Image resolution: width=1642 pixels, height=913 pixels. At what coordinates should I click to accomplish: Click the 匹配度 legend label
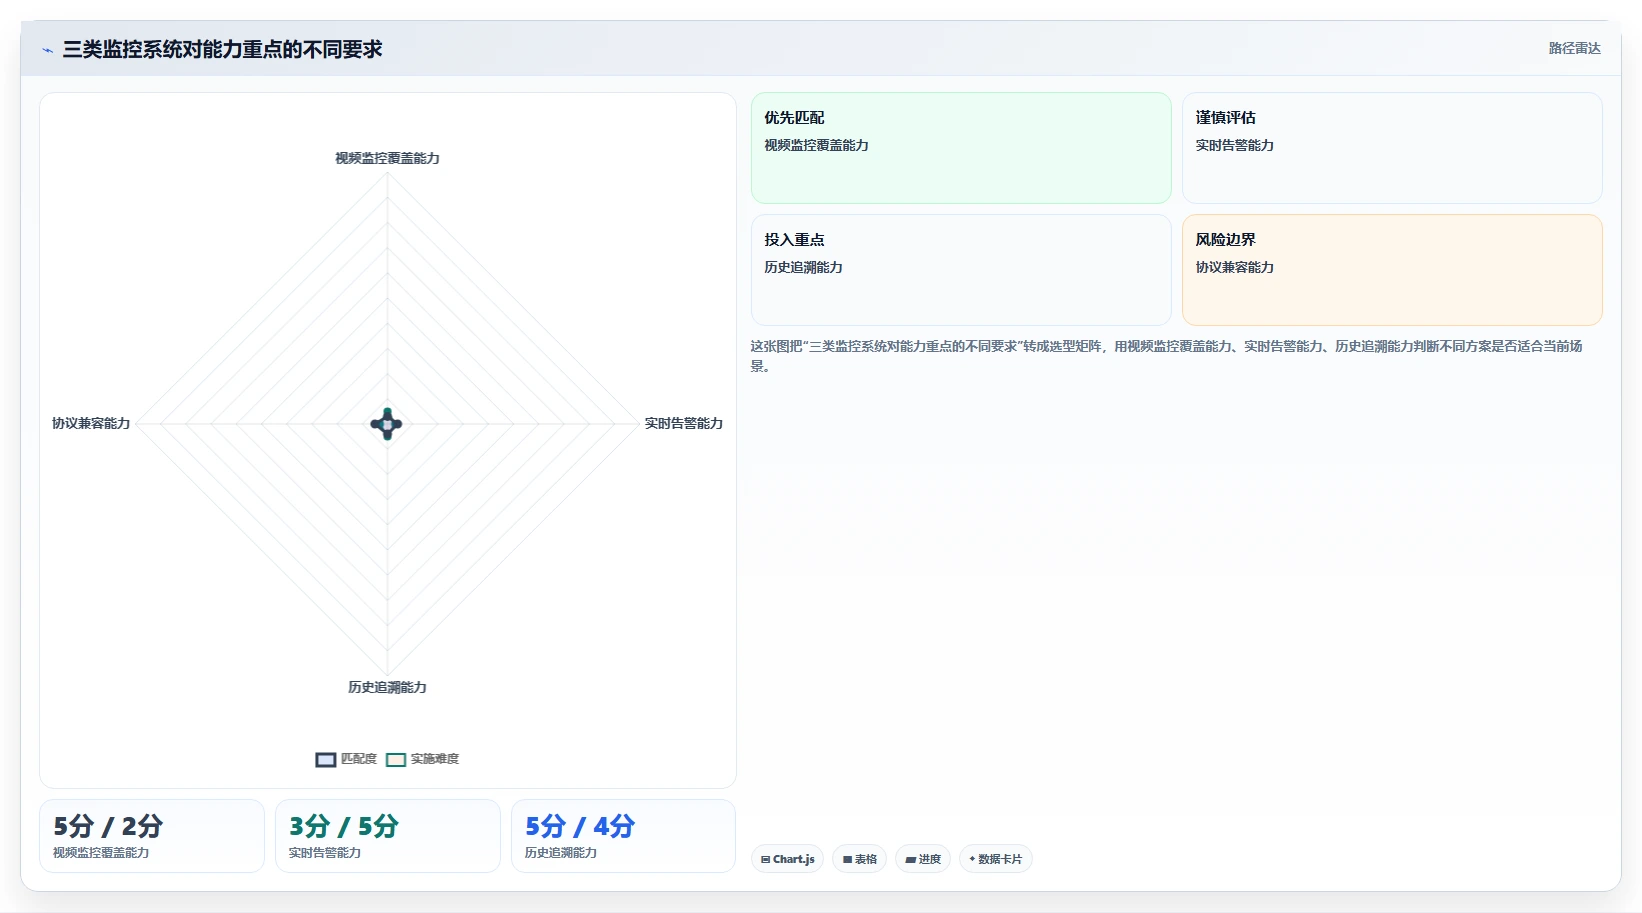pyautogui.click(x=359, y=759)
